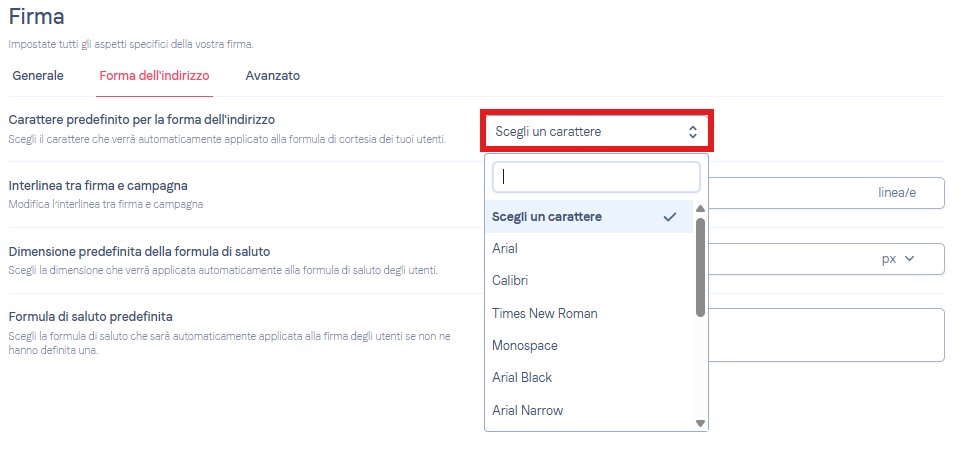The image size is (963, 451).
Task: Collapse the Scegli un carattere dropdown
Action: click(596, 131)
